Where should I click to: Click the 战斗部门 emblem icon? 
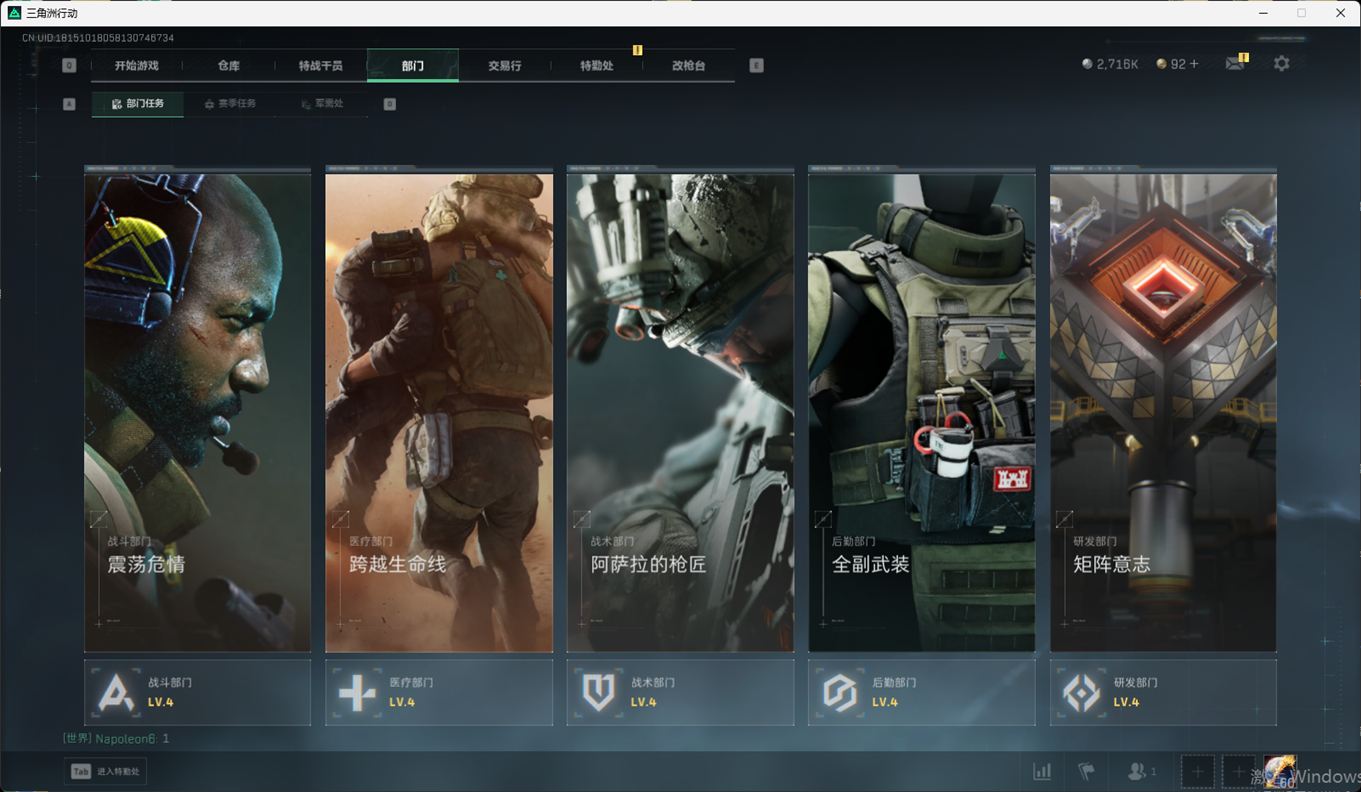tap(116, 692)
